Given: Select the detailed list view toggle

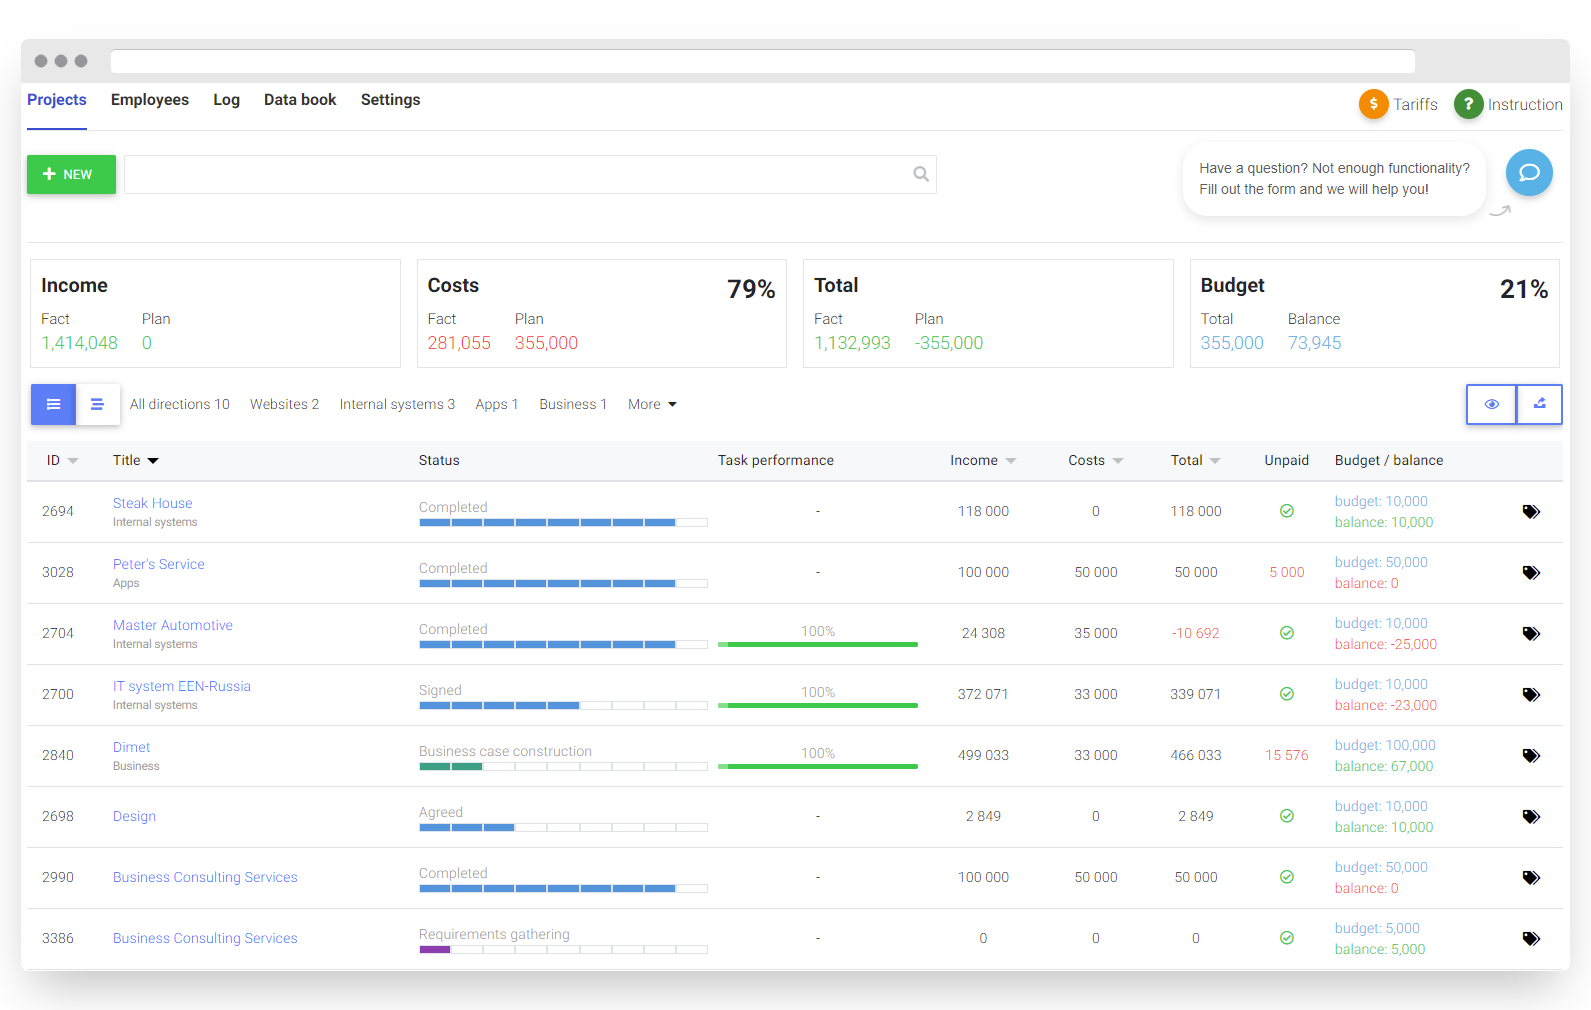Looking at the screenshot, I should coord(54,404).
